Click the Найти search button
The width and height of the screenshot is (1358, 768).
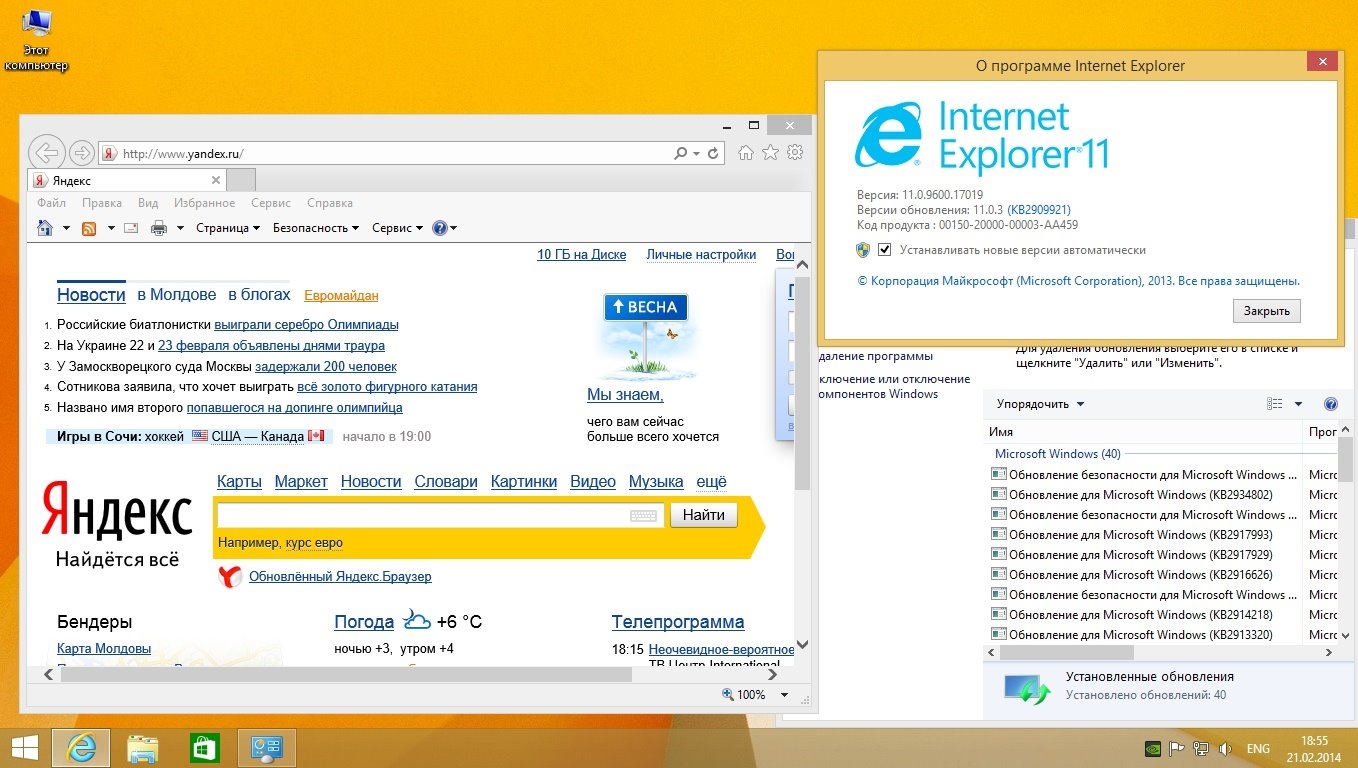[704, 515]
